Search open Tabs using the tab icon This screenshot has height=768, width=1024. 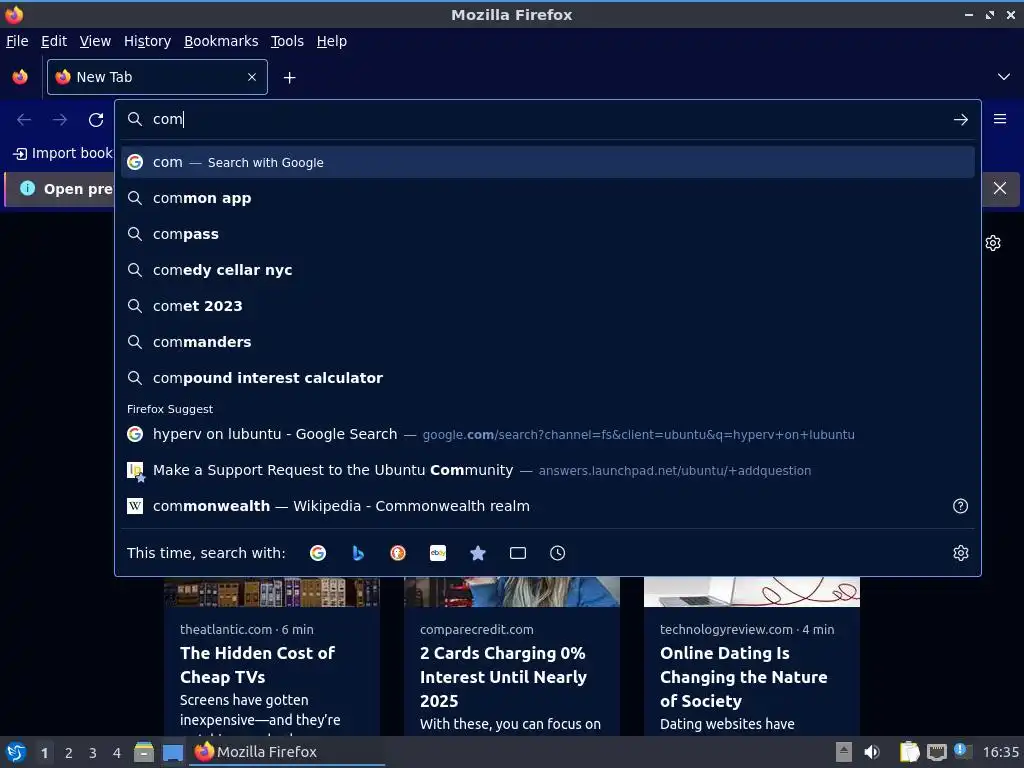pos(518,553)
